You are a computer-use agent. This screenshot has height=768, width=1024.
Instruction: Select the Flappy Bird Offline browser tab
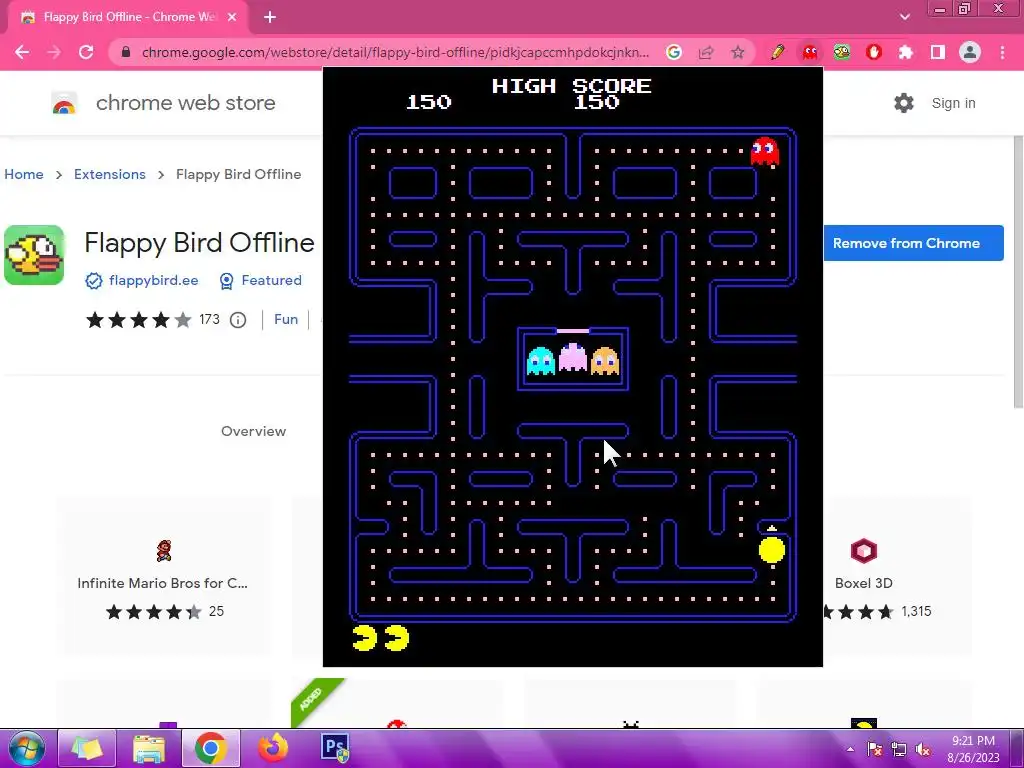point(129,17)
